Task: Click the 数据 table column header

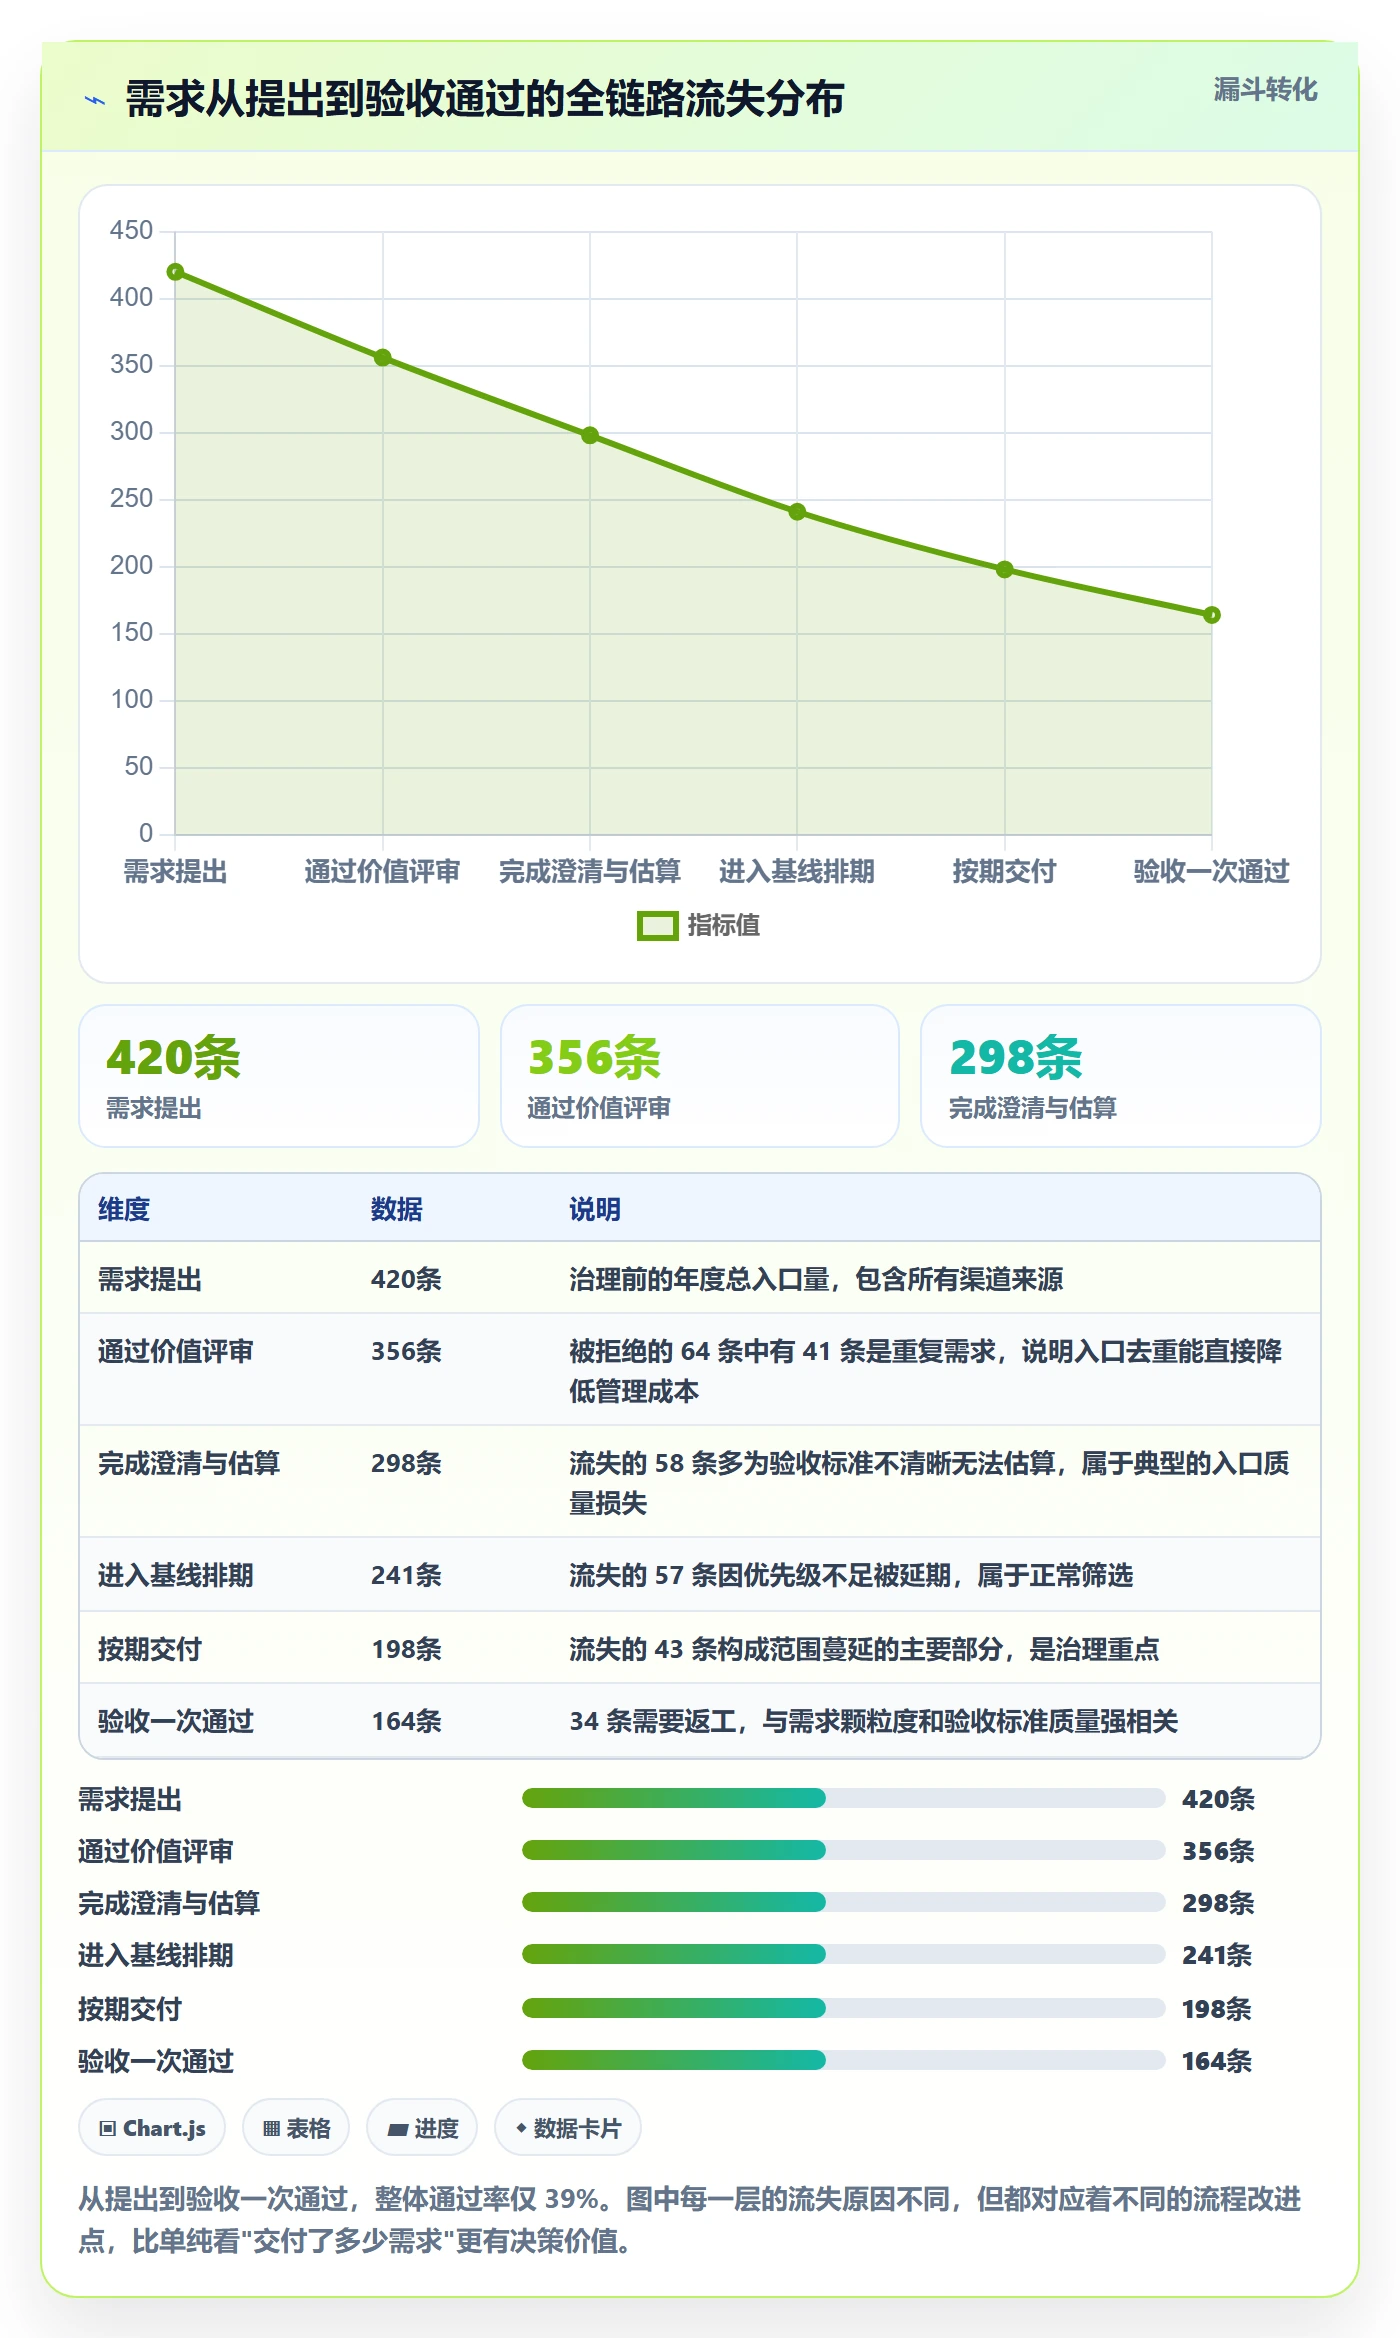Action: point(397,1209)
